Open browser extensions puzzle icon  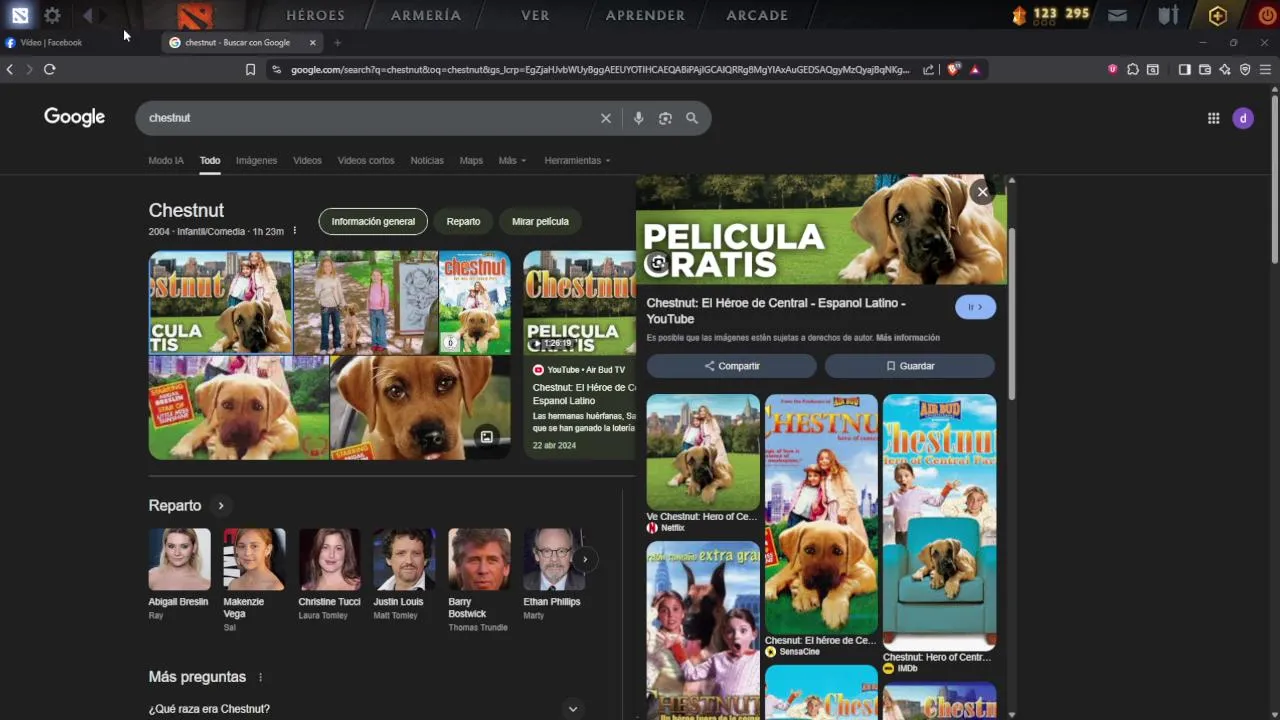pos(1133,69)
